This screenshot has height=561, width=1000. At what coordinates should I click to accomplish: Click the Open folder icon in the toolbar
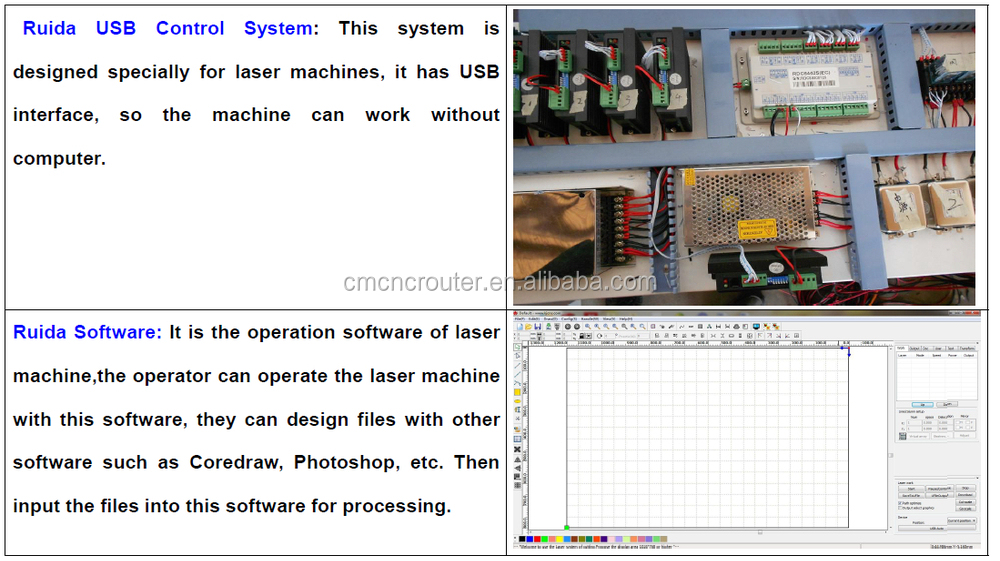click(529, 326)
